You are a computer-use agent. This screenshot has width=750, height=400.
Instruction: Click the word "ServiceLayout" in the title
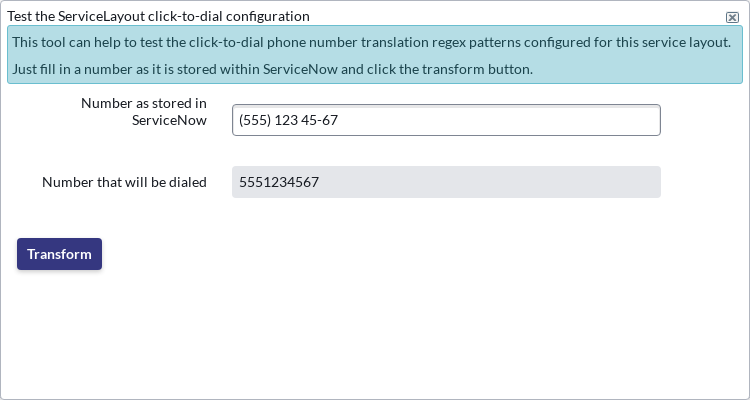tap(101, 16)
